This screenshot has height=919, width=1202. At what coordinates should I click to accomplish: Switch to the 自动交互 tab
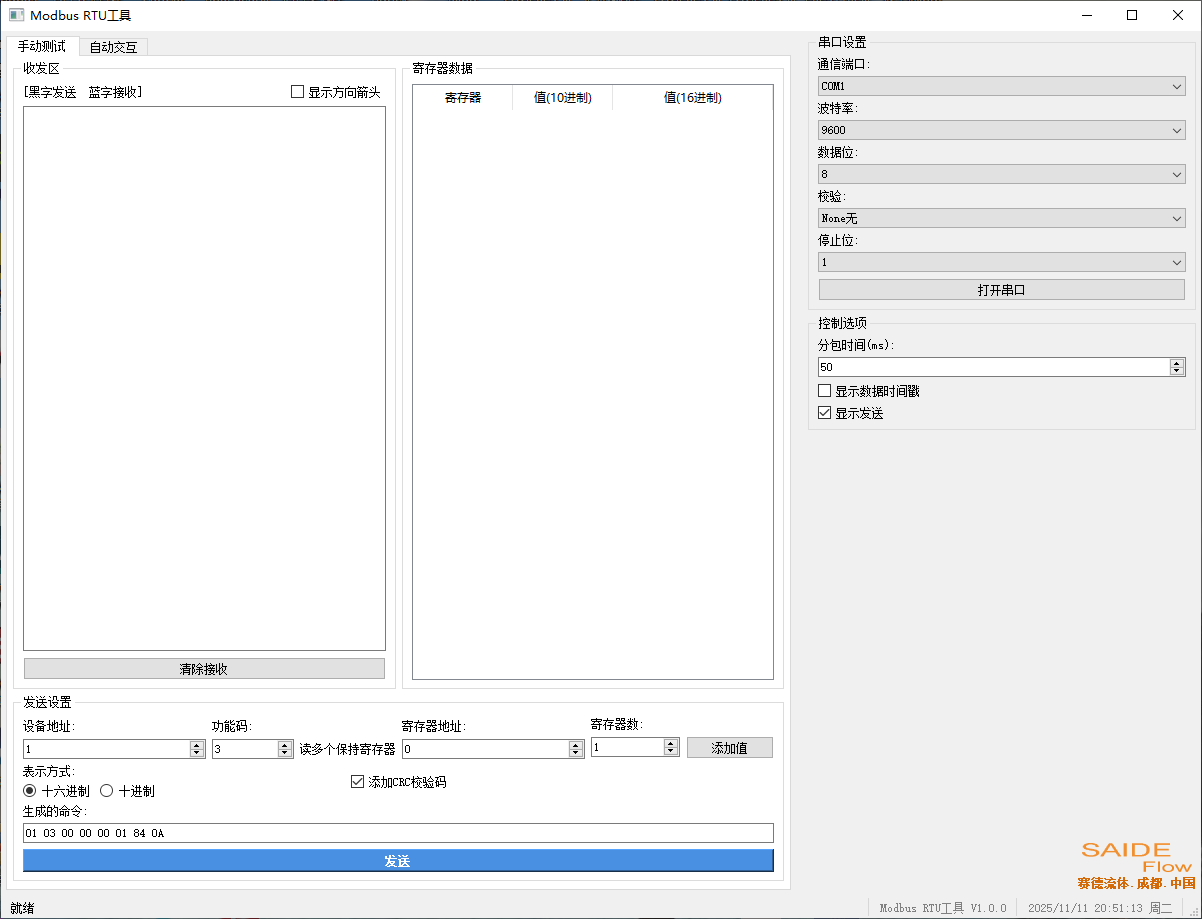click(x=112, y=46)
